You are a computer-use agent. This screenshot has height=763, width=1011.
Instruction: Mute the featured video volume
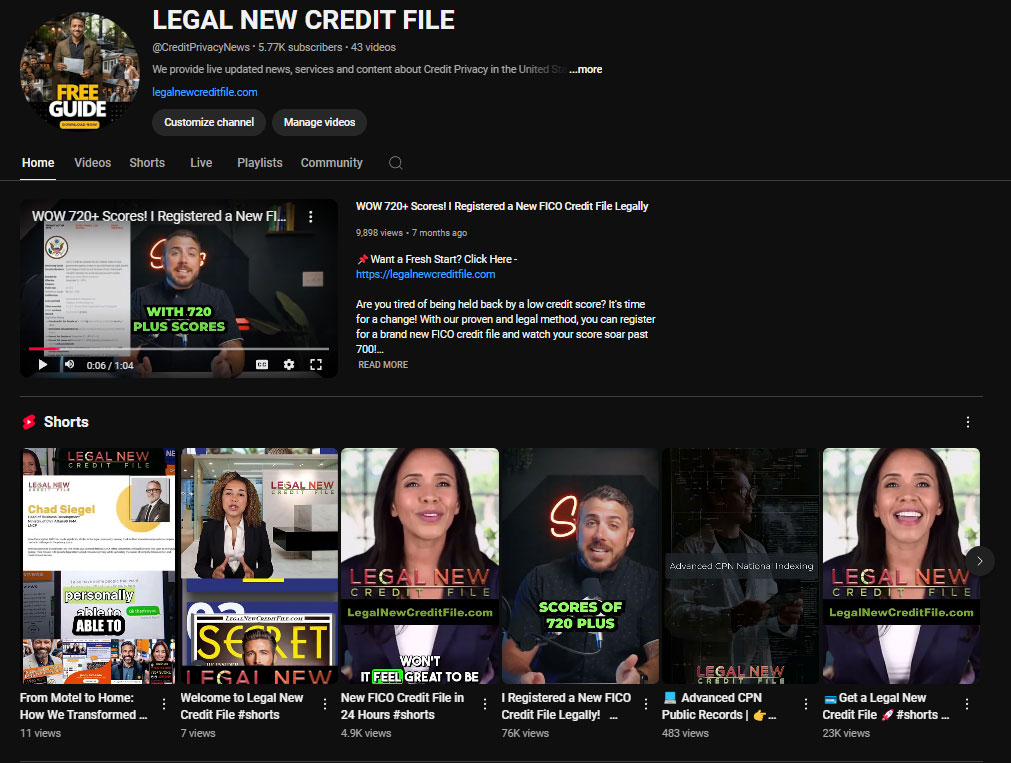70,365
